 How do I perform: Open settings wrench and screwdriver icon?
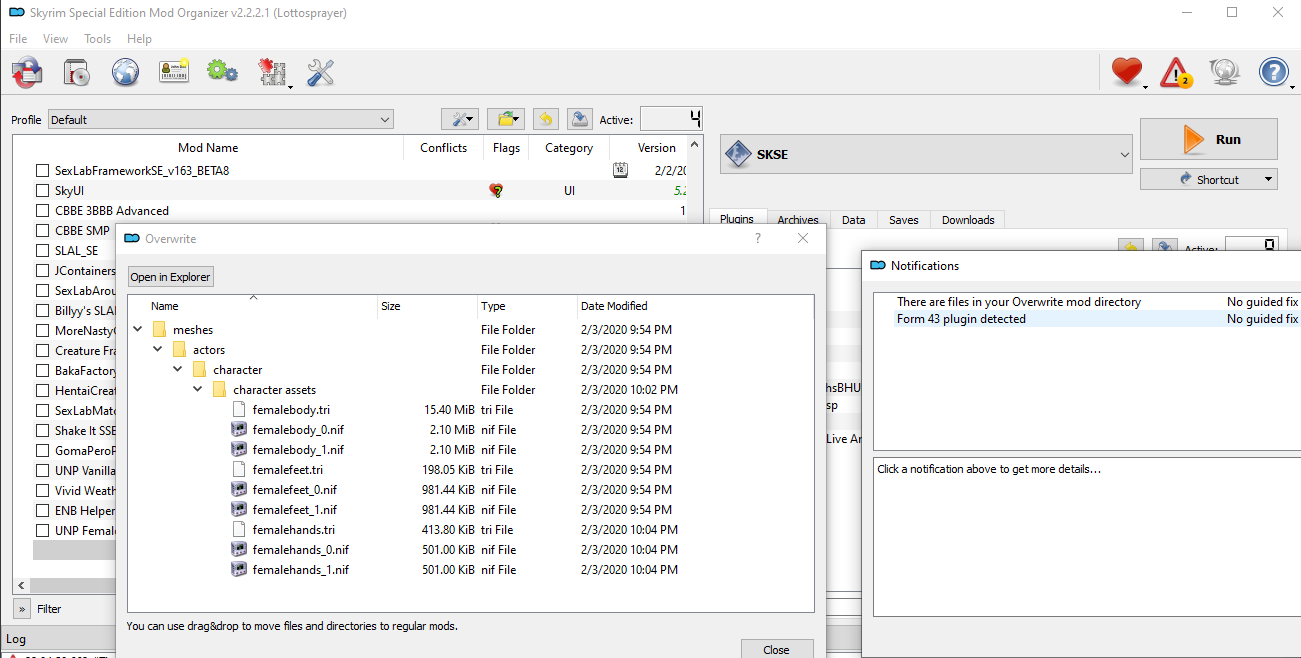[x=320, y=72]
